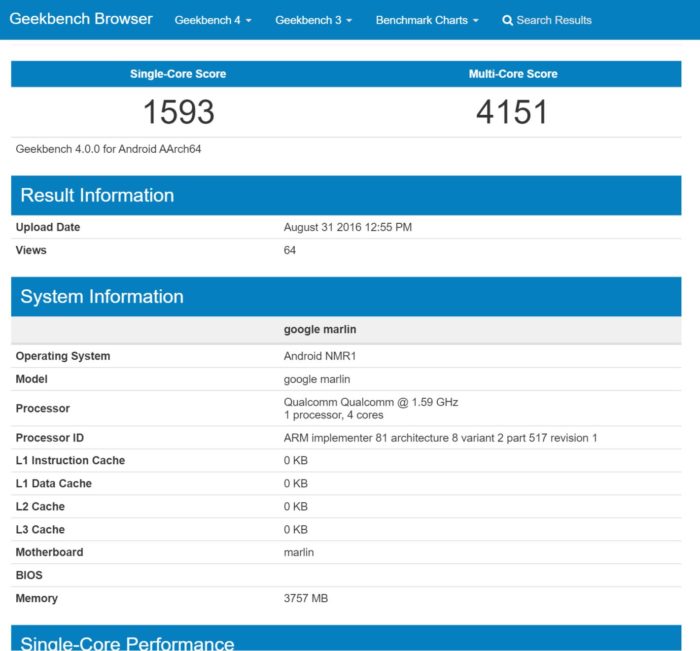
Task: Select the Multi-Core Score header
Action: click(x=513, y=74)
